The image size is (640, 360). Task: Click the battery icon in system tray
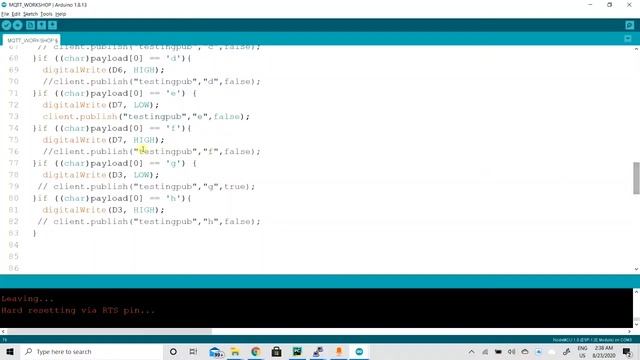click(498, 352)
